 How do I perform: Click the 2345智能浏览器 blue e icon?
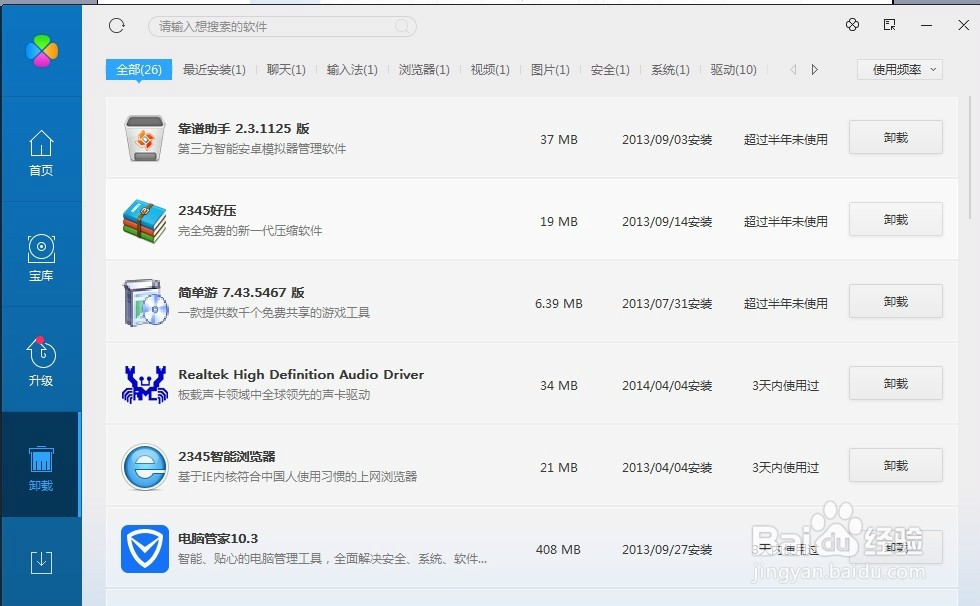[x=145, y=467]
